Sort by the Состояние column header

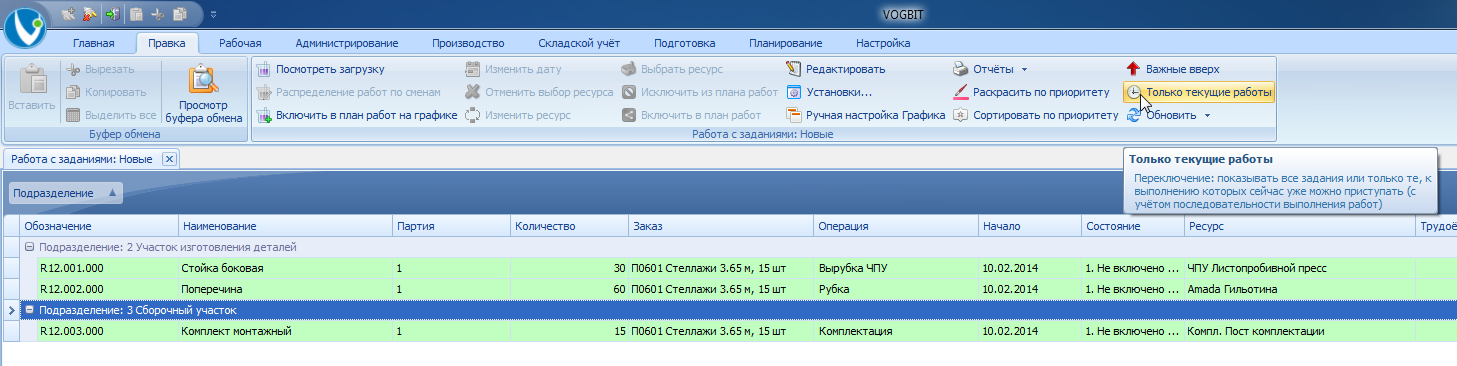click(1133, 226)
